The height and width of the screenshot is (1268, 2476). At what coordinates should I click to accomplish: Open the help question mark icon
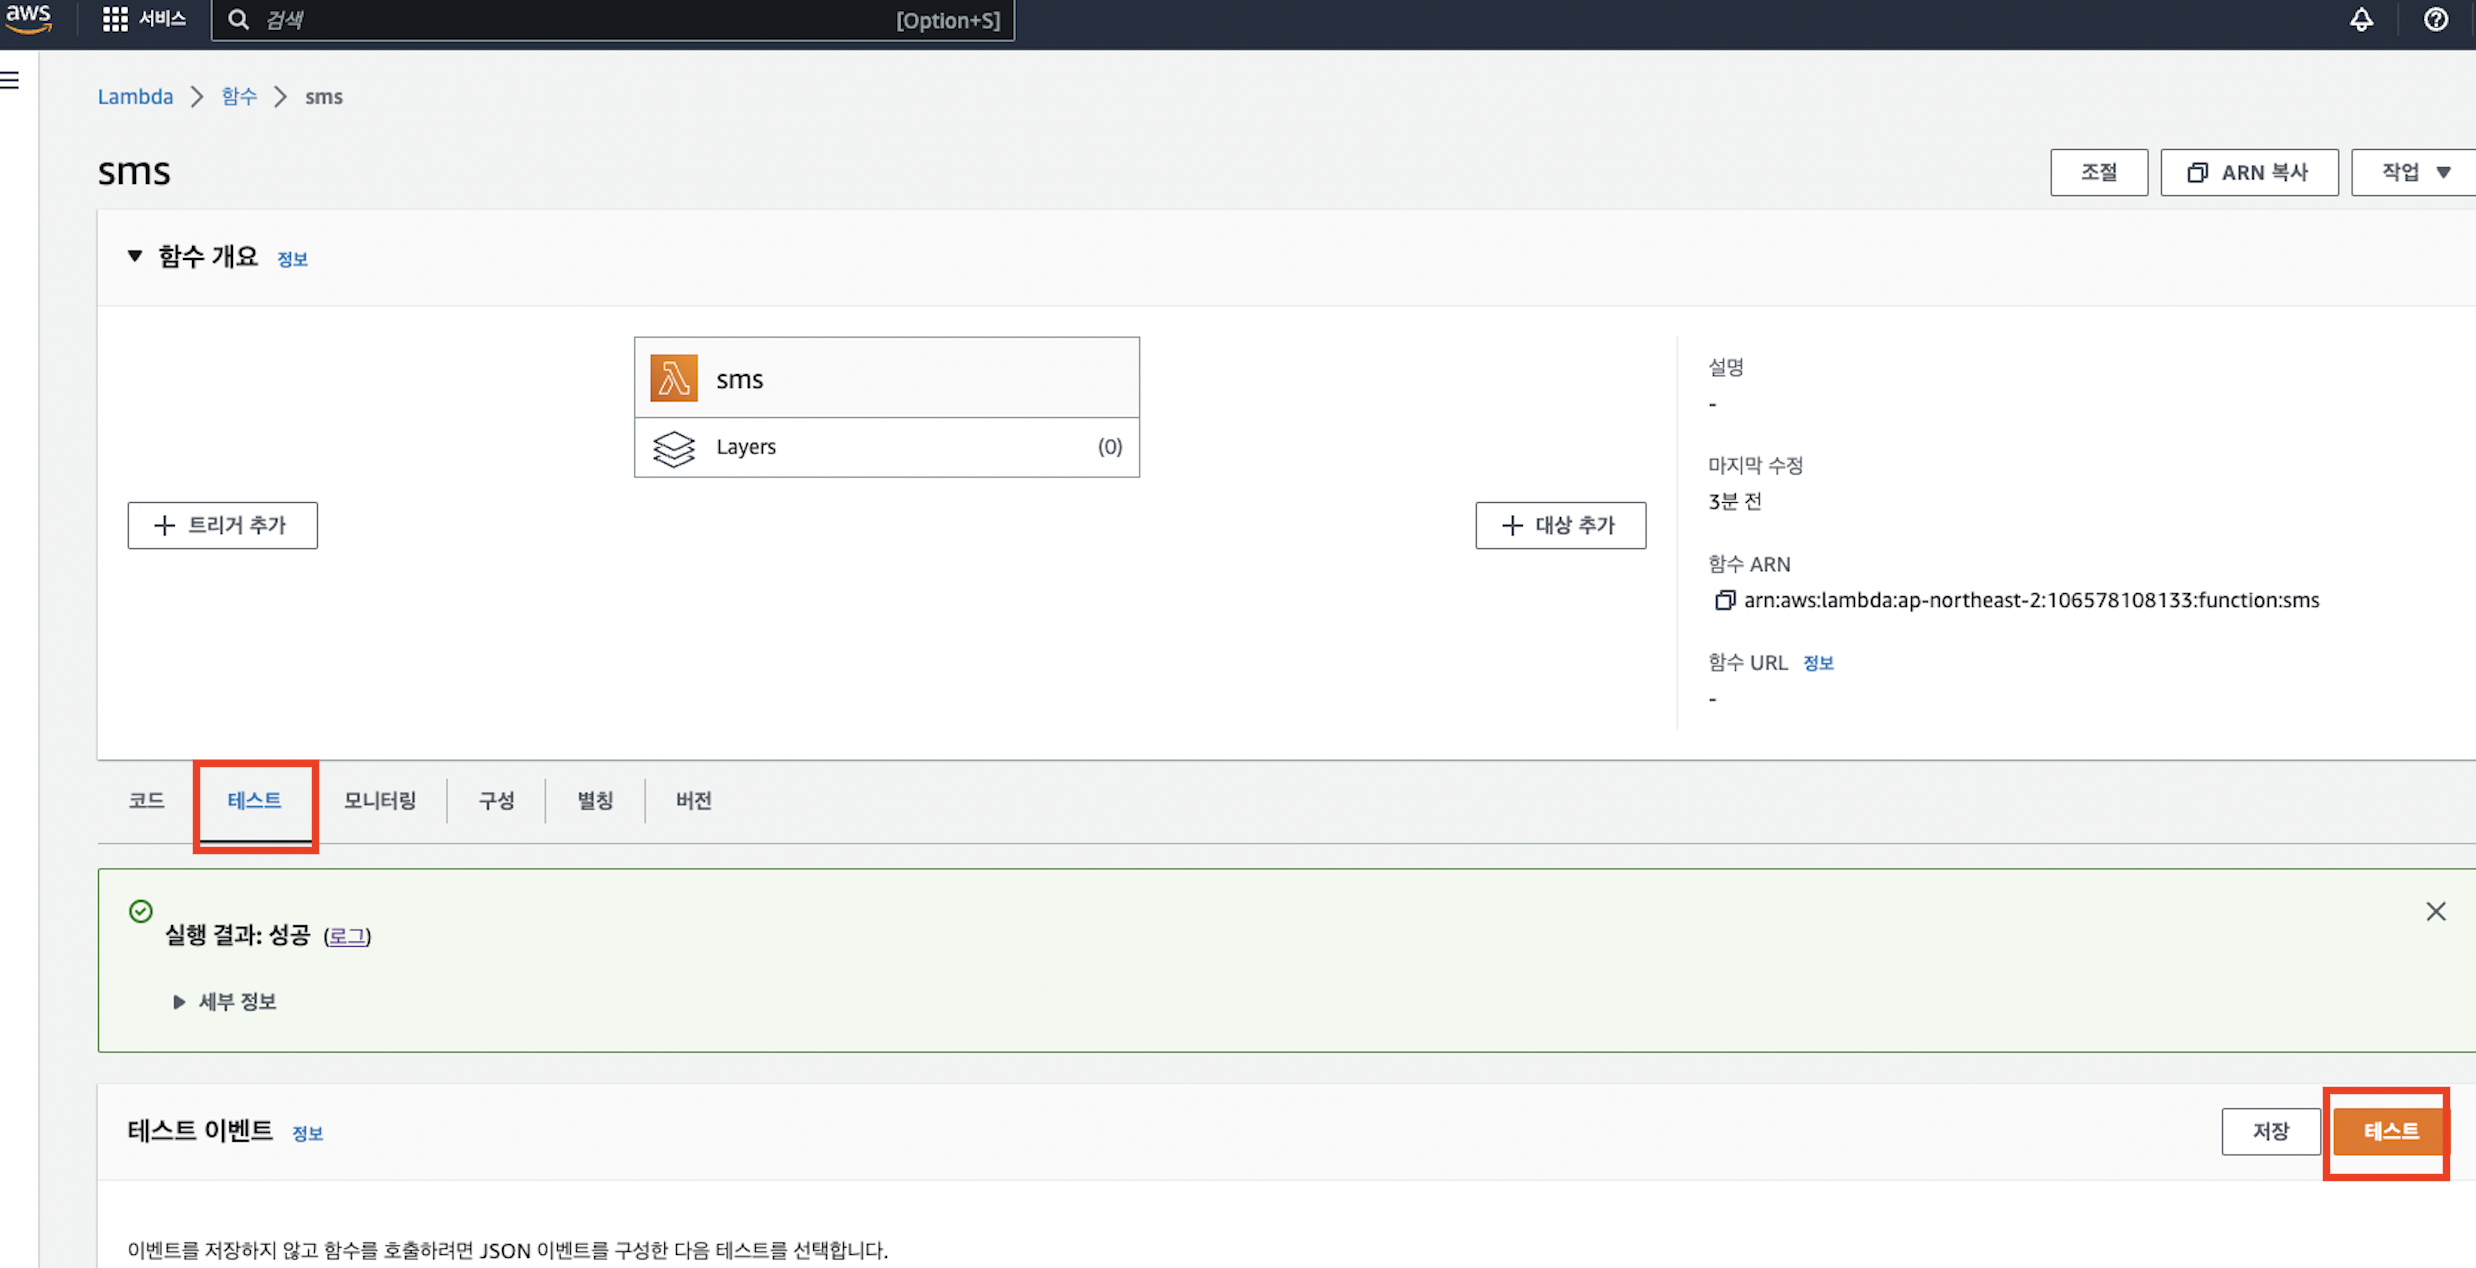[x=2436, y=19]
